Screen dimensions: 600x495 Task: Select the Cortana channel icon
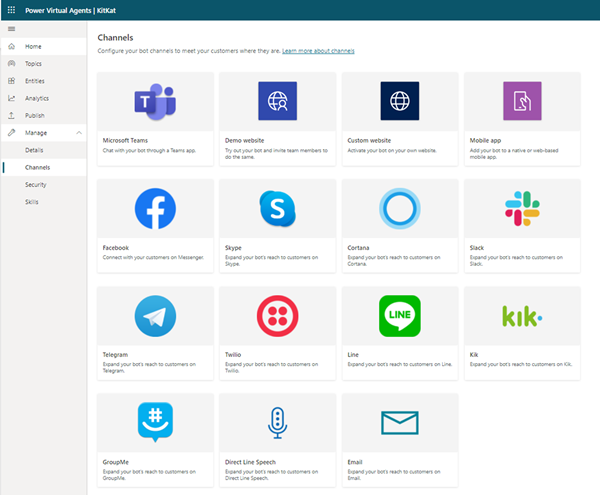tap(399, 208)
